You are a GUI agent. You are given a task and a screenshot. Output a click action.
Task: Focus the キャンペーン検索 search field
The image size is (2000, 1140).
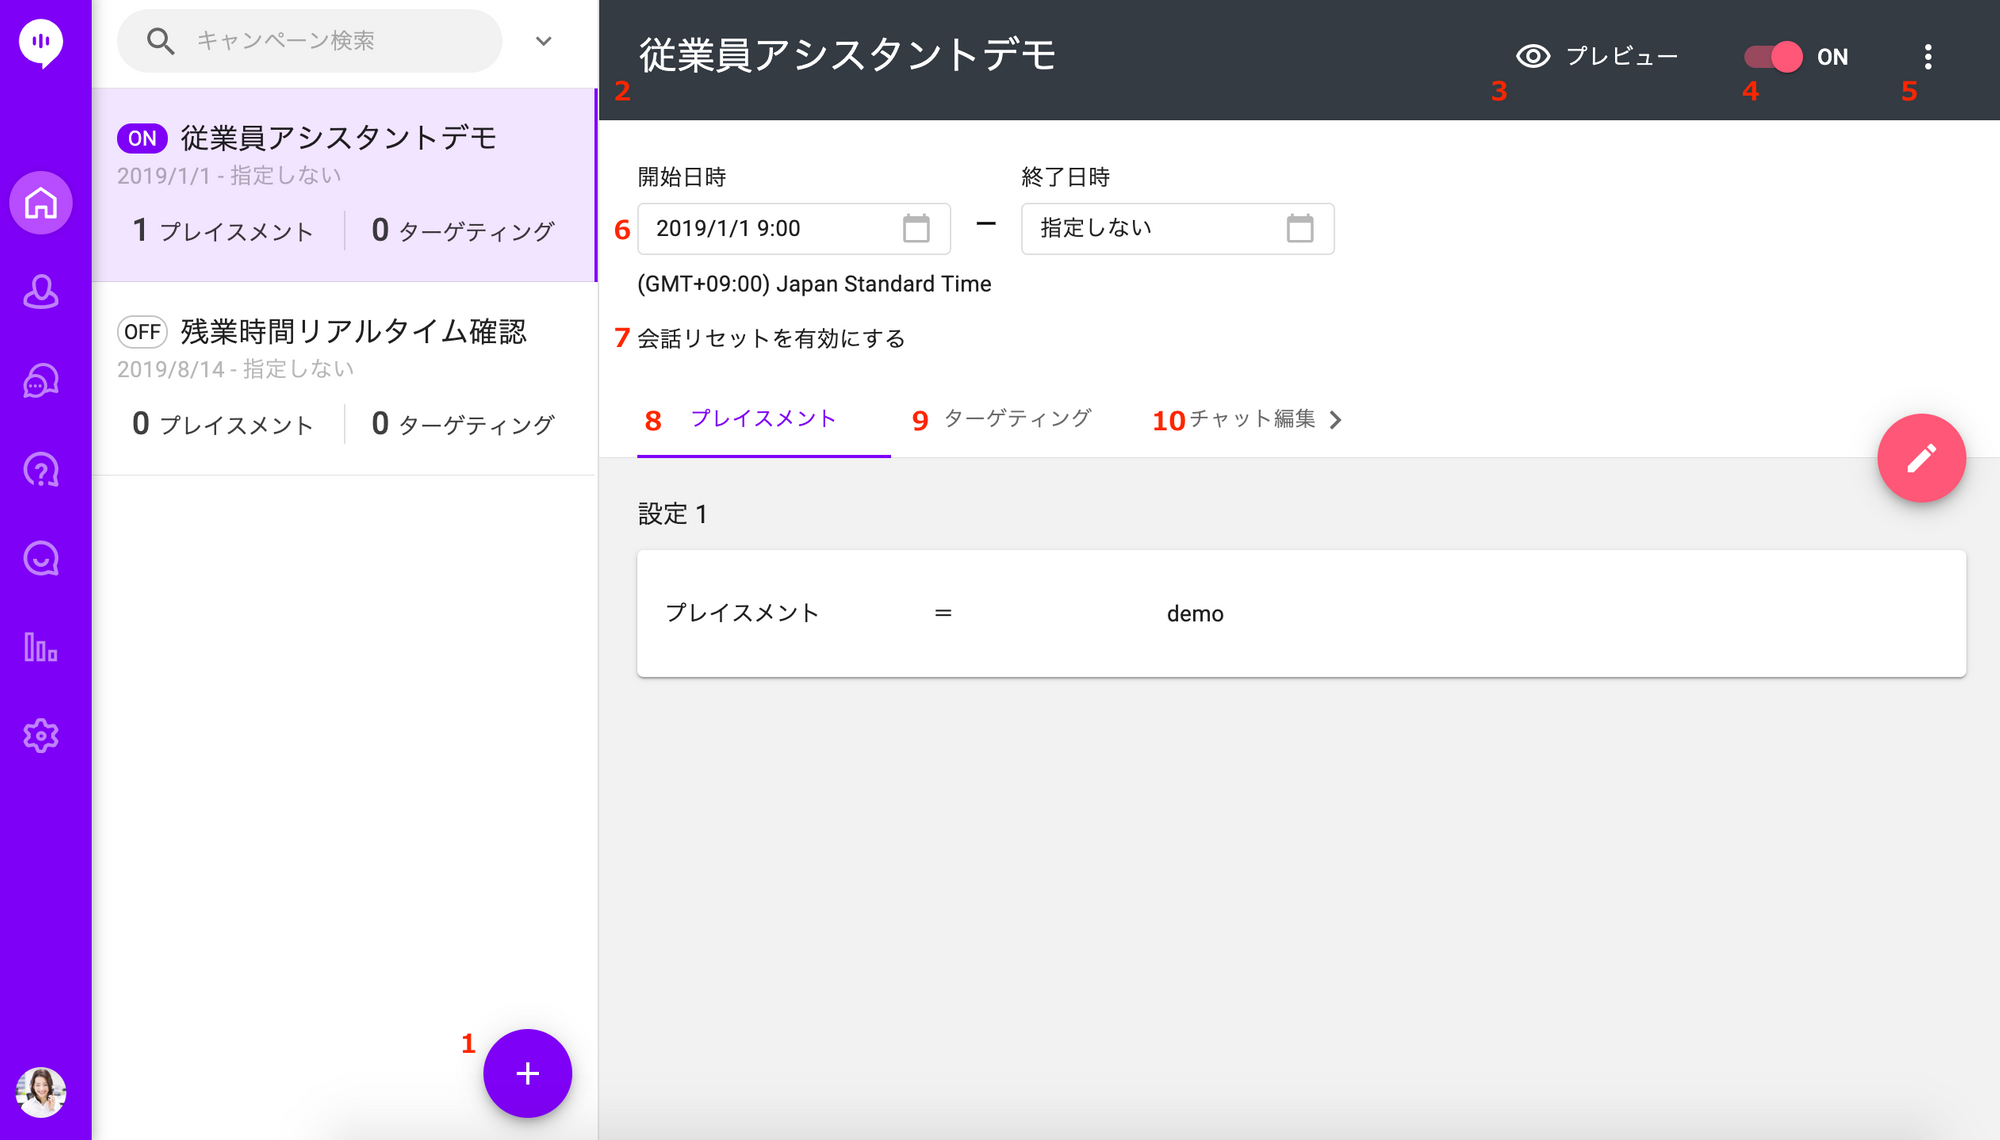coord(309,41)
